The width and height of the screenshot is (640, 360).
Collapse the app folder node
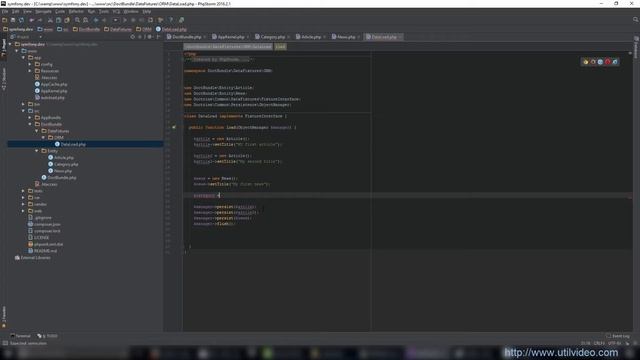pos(23,58)
